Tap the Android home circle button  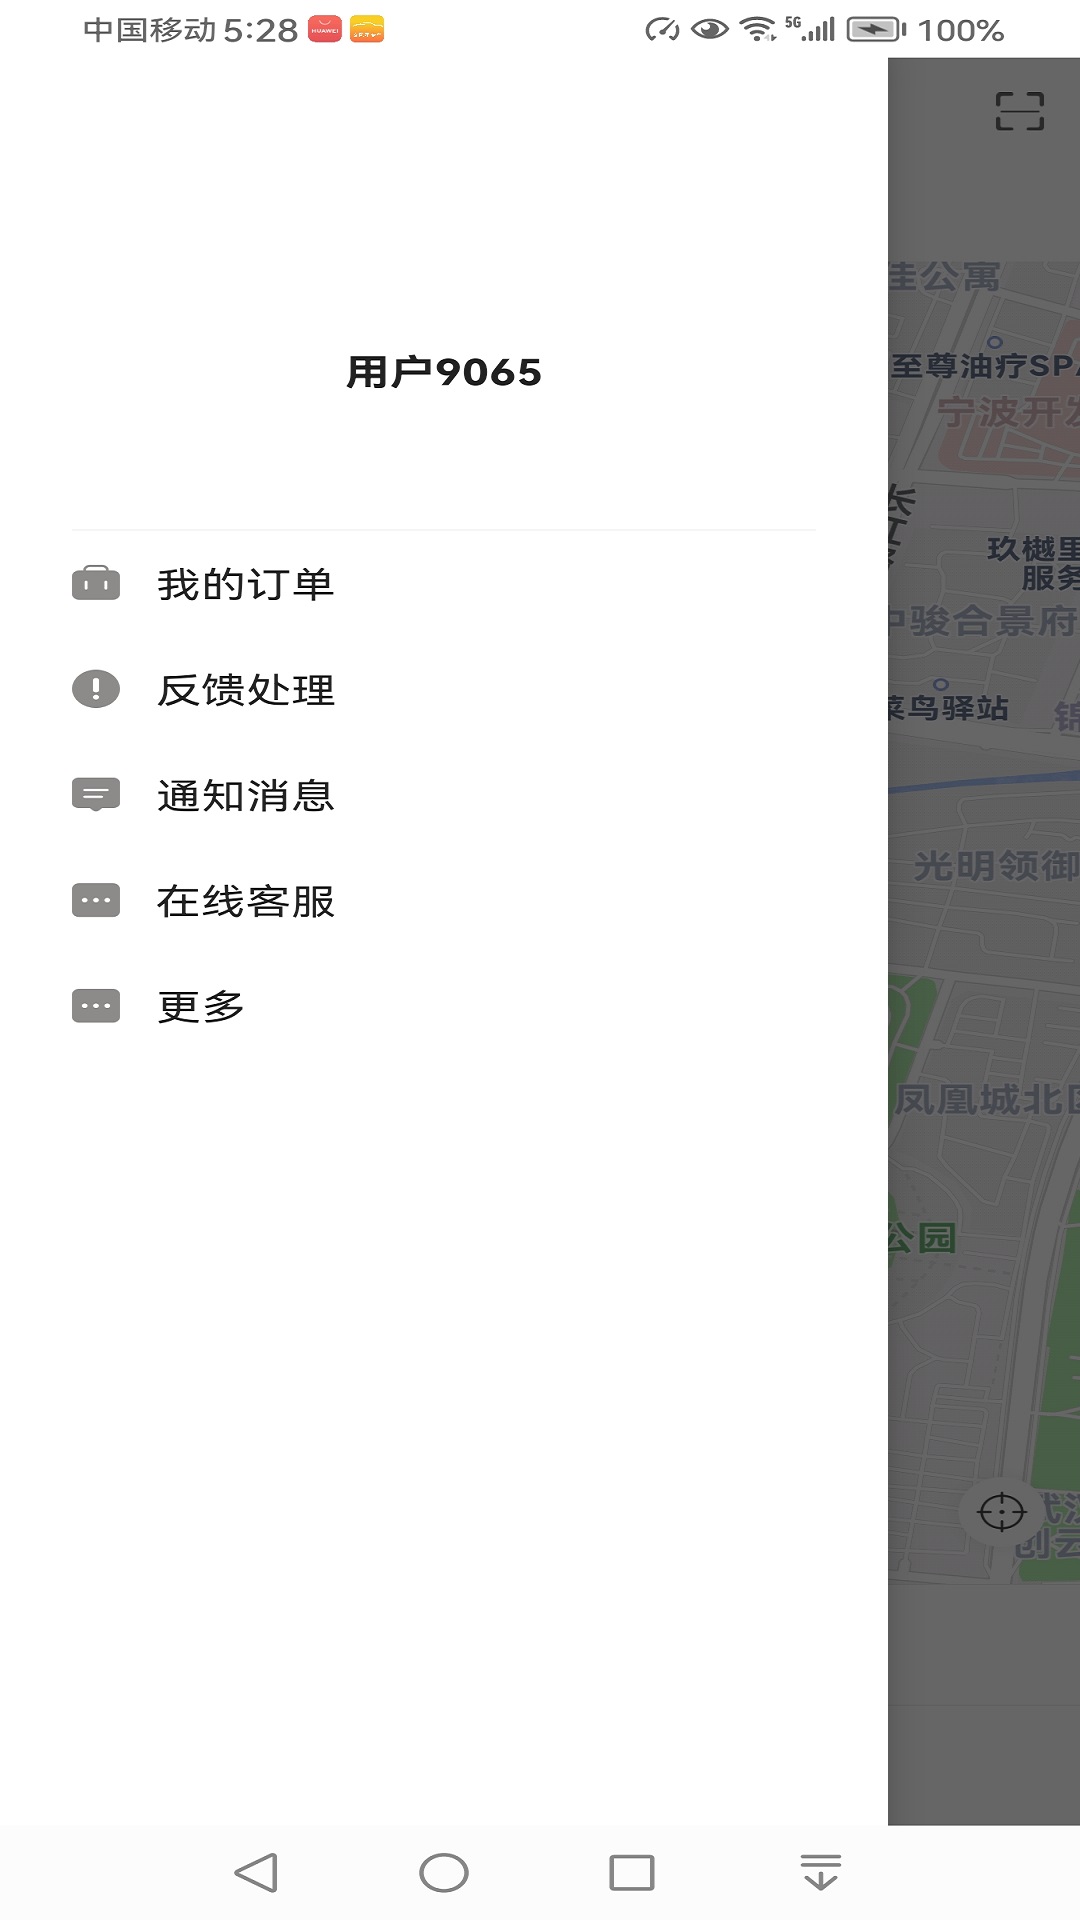click(444, 1873)
